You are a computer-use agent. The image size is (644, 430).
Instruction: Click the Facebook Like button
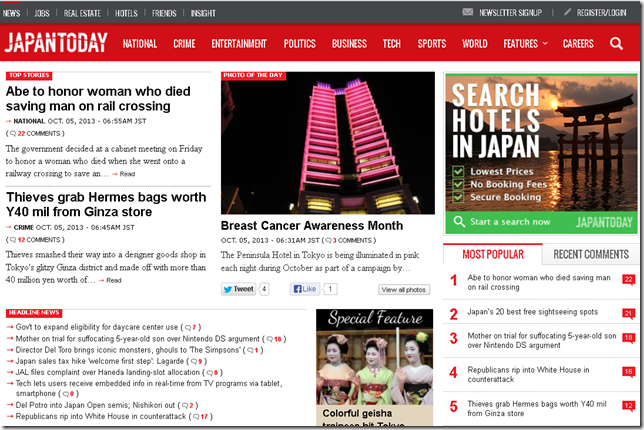click(304, 289)
